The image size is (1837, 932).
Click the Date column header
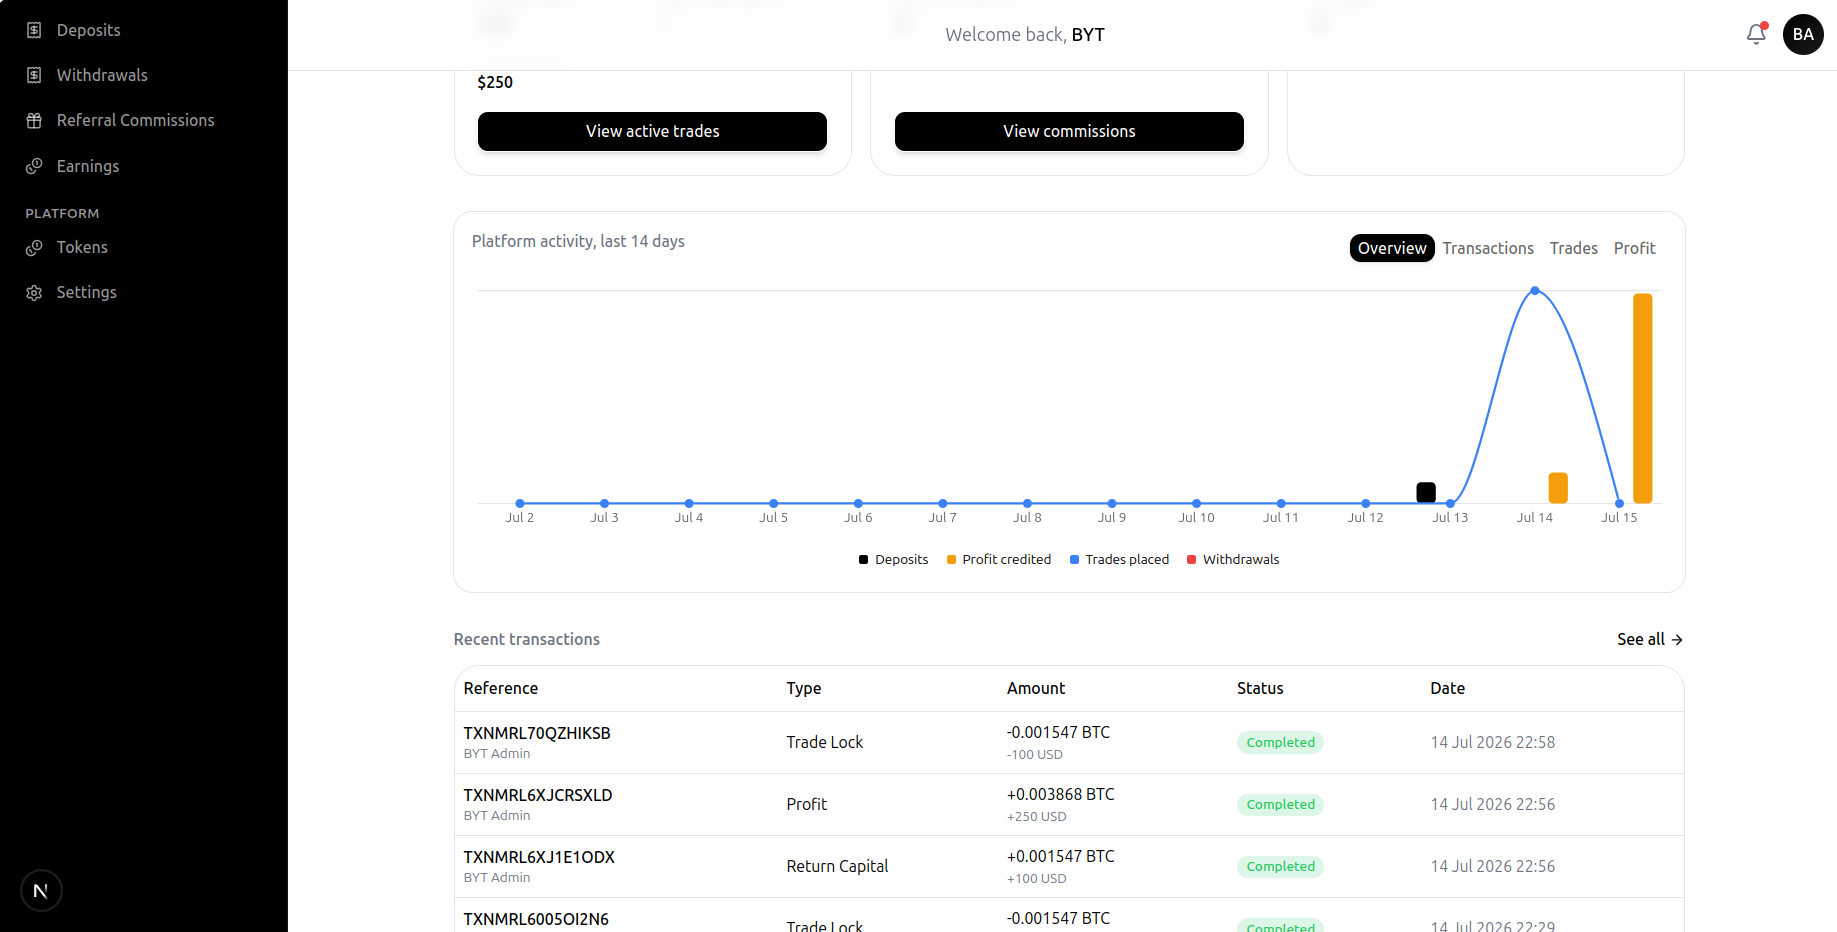point(1447,688)
